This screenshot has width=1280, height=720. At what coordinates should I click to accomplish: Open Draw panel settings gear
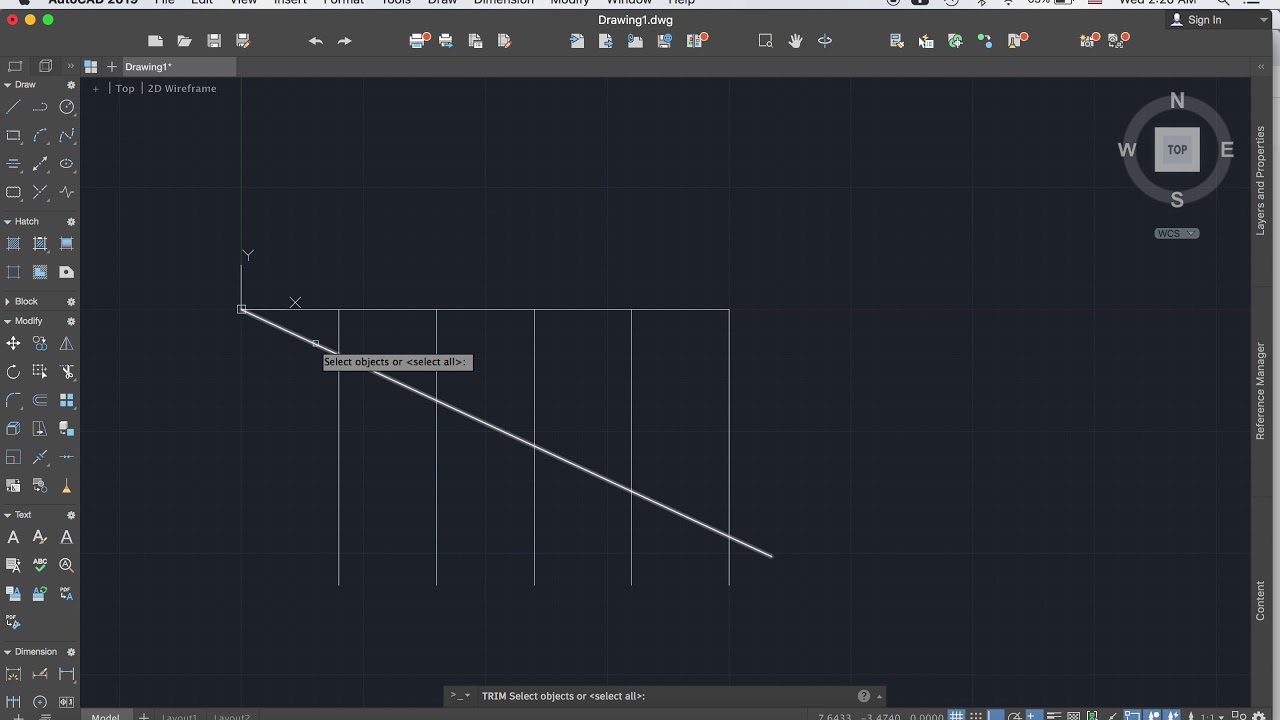71,85
